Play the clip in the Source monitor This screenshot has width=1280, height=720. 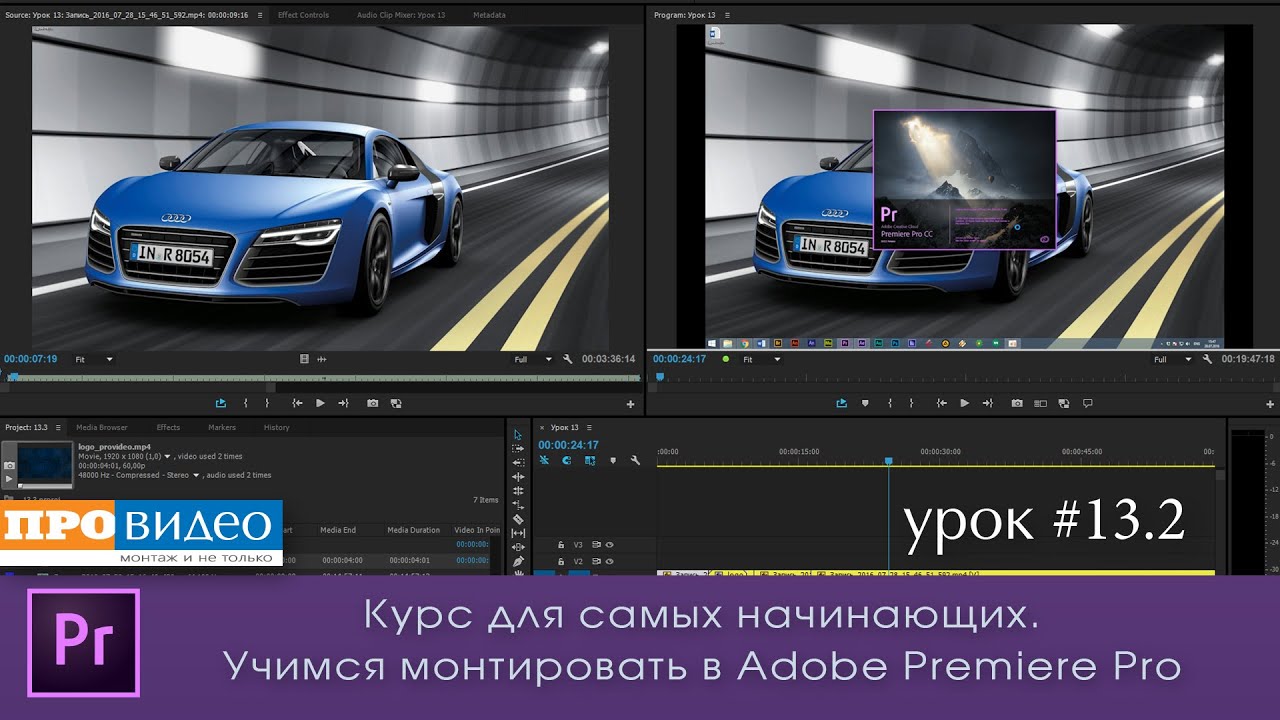(x=320, y=403)
